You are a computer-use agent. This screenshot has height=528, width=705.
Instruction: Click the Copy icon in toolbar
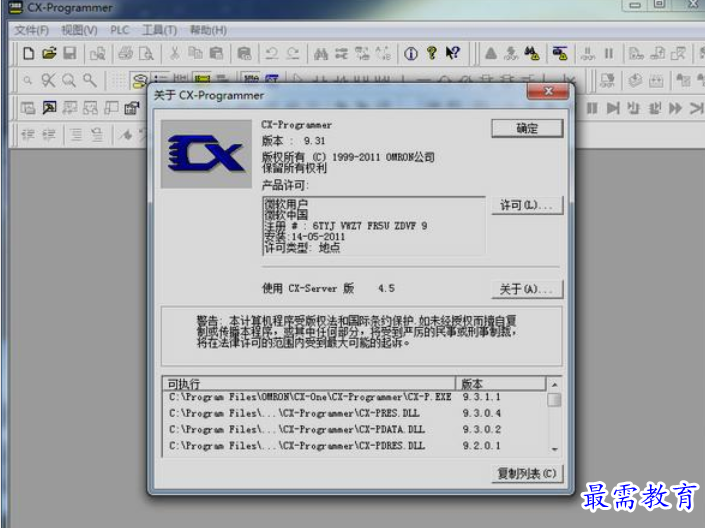point(195,53)
